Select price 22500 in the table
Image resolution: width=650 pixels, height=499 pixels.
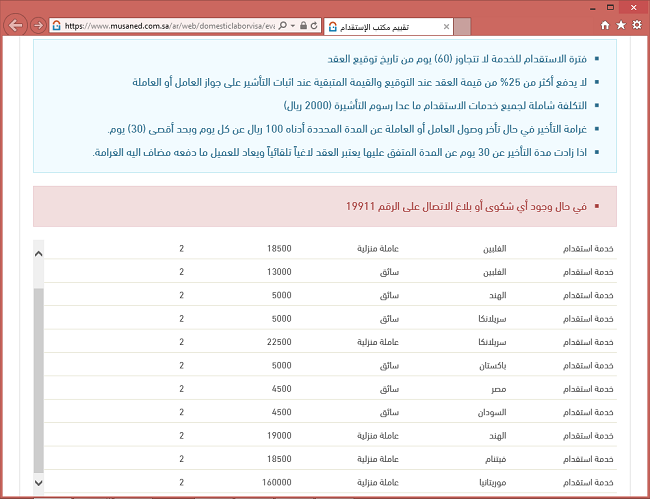tap(279, 342)
